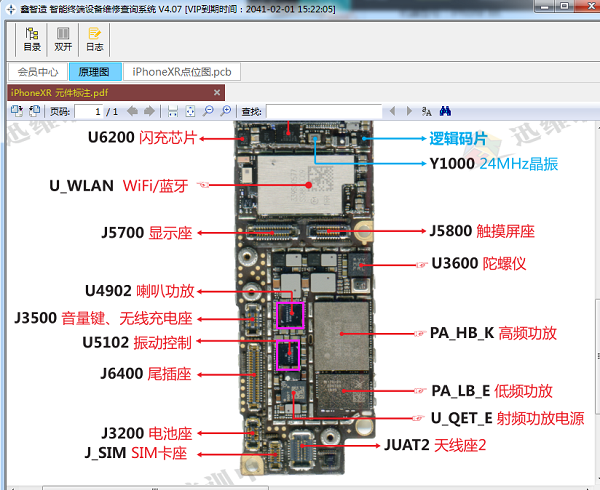The width and height of the screenshot is (600, 490).
Task: Find next match arrow
Action: click(409, 111)
